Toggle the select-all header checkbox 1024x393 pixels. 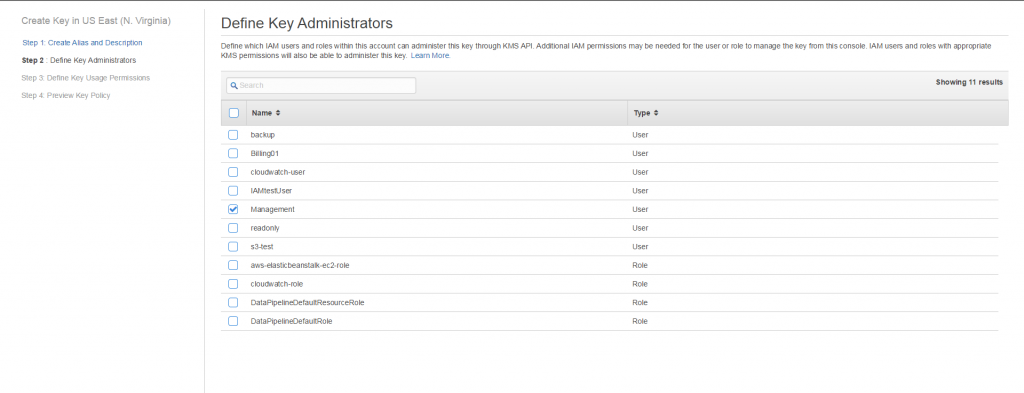[x=234, y=113]
